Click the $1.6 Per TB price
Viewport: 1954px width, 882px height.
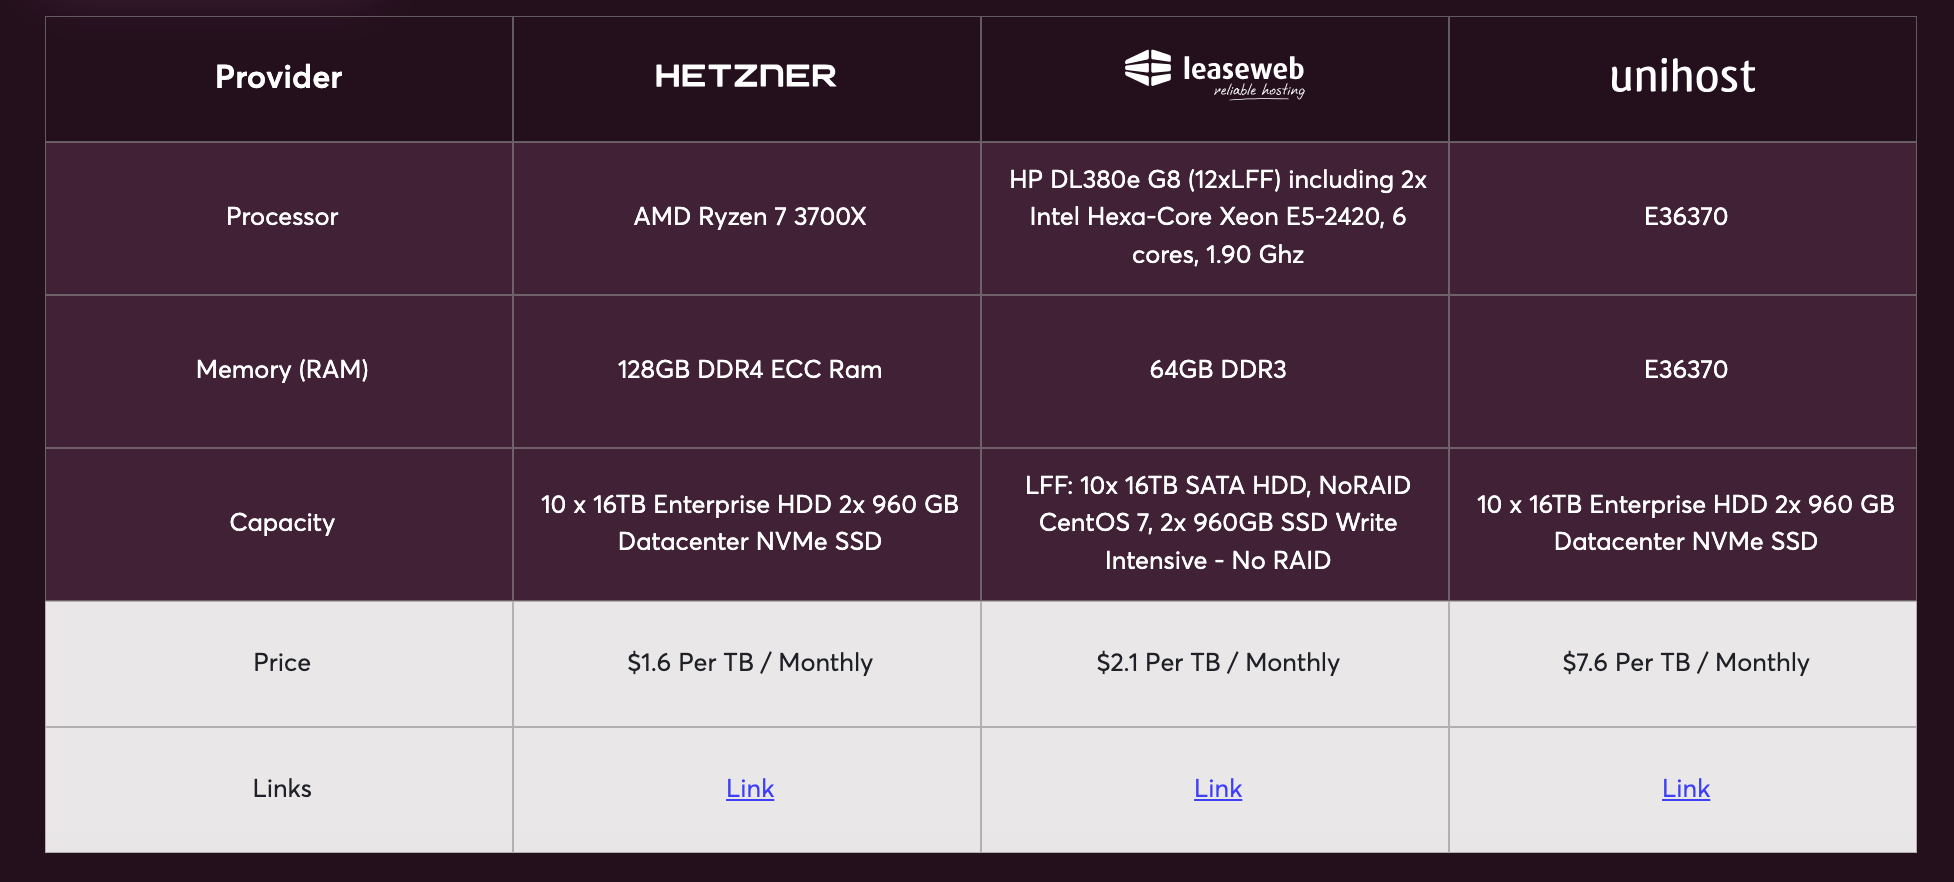pyautogui.click(x=750, y=663)
